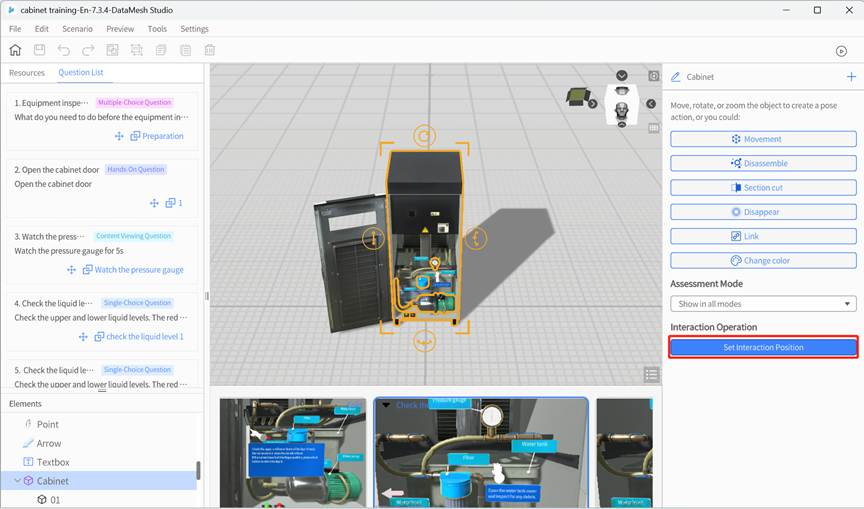
Task: Click the Save icon in the toolbar
Action: pyautogui.click(x=39, y=50)
